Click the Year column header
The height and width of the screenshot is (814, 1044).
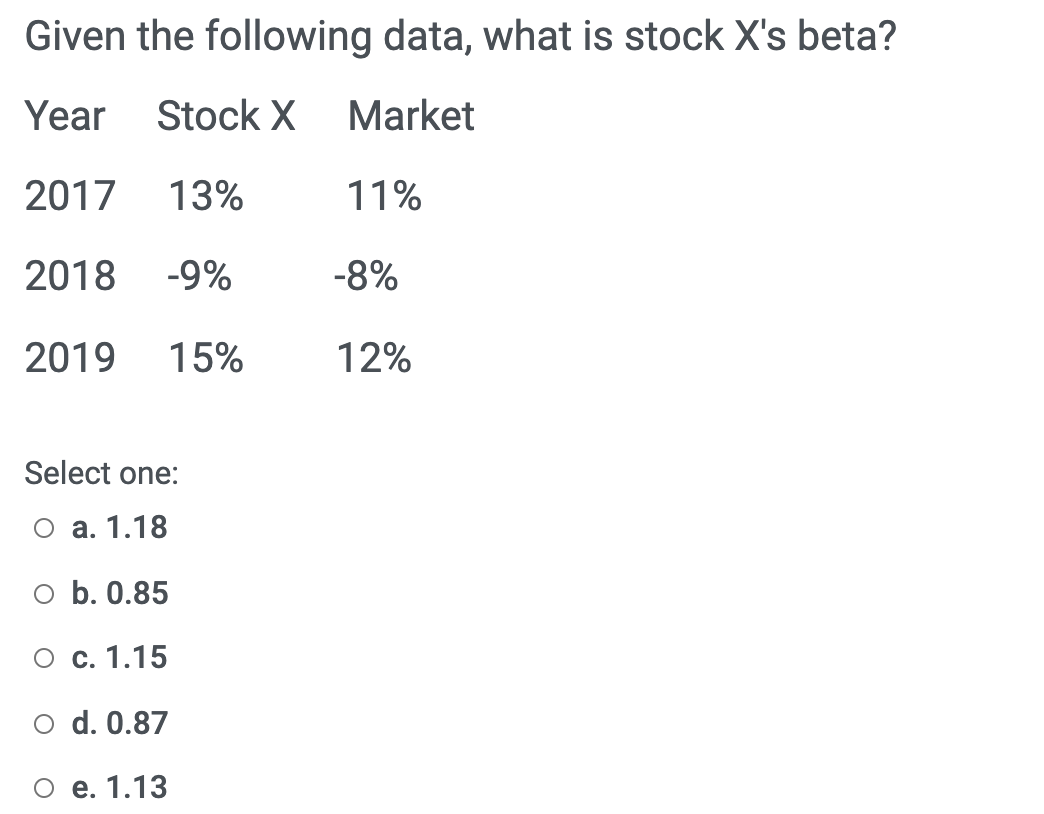pyautogui.click(x=65, y=117)
